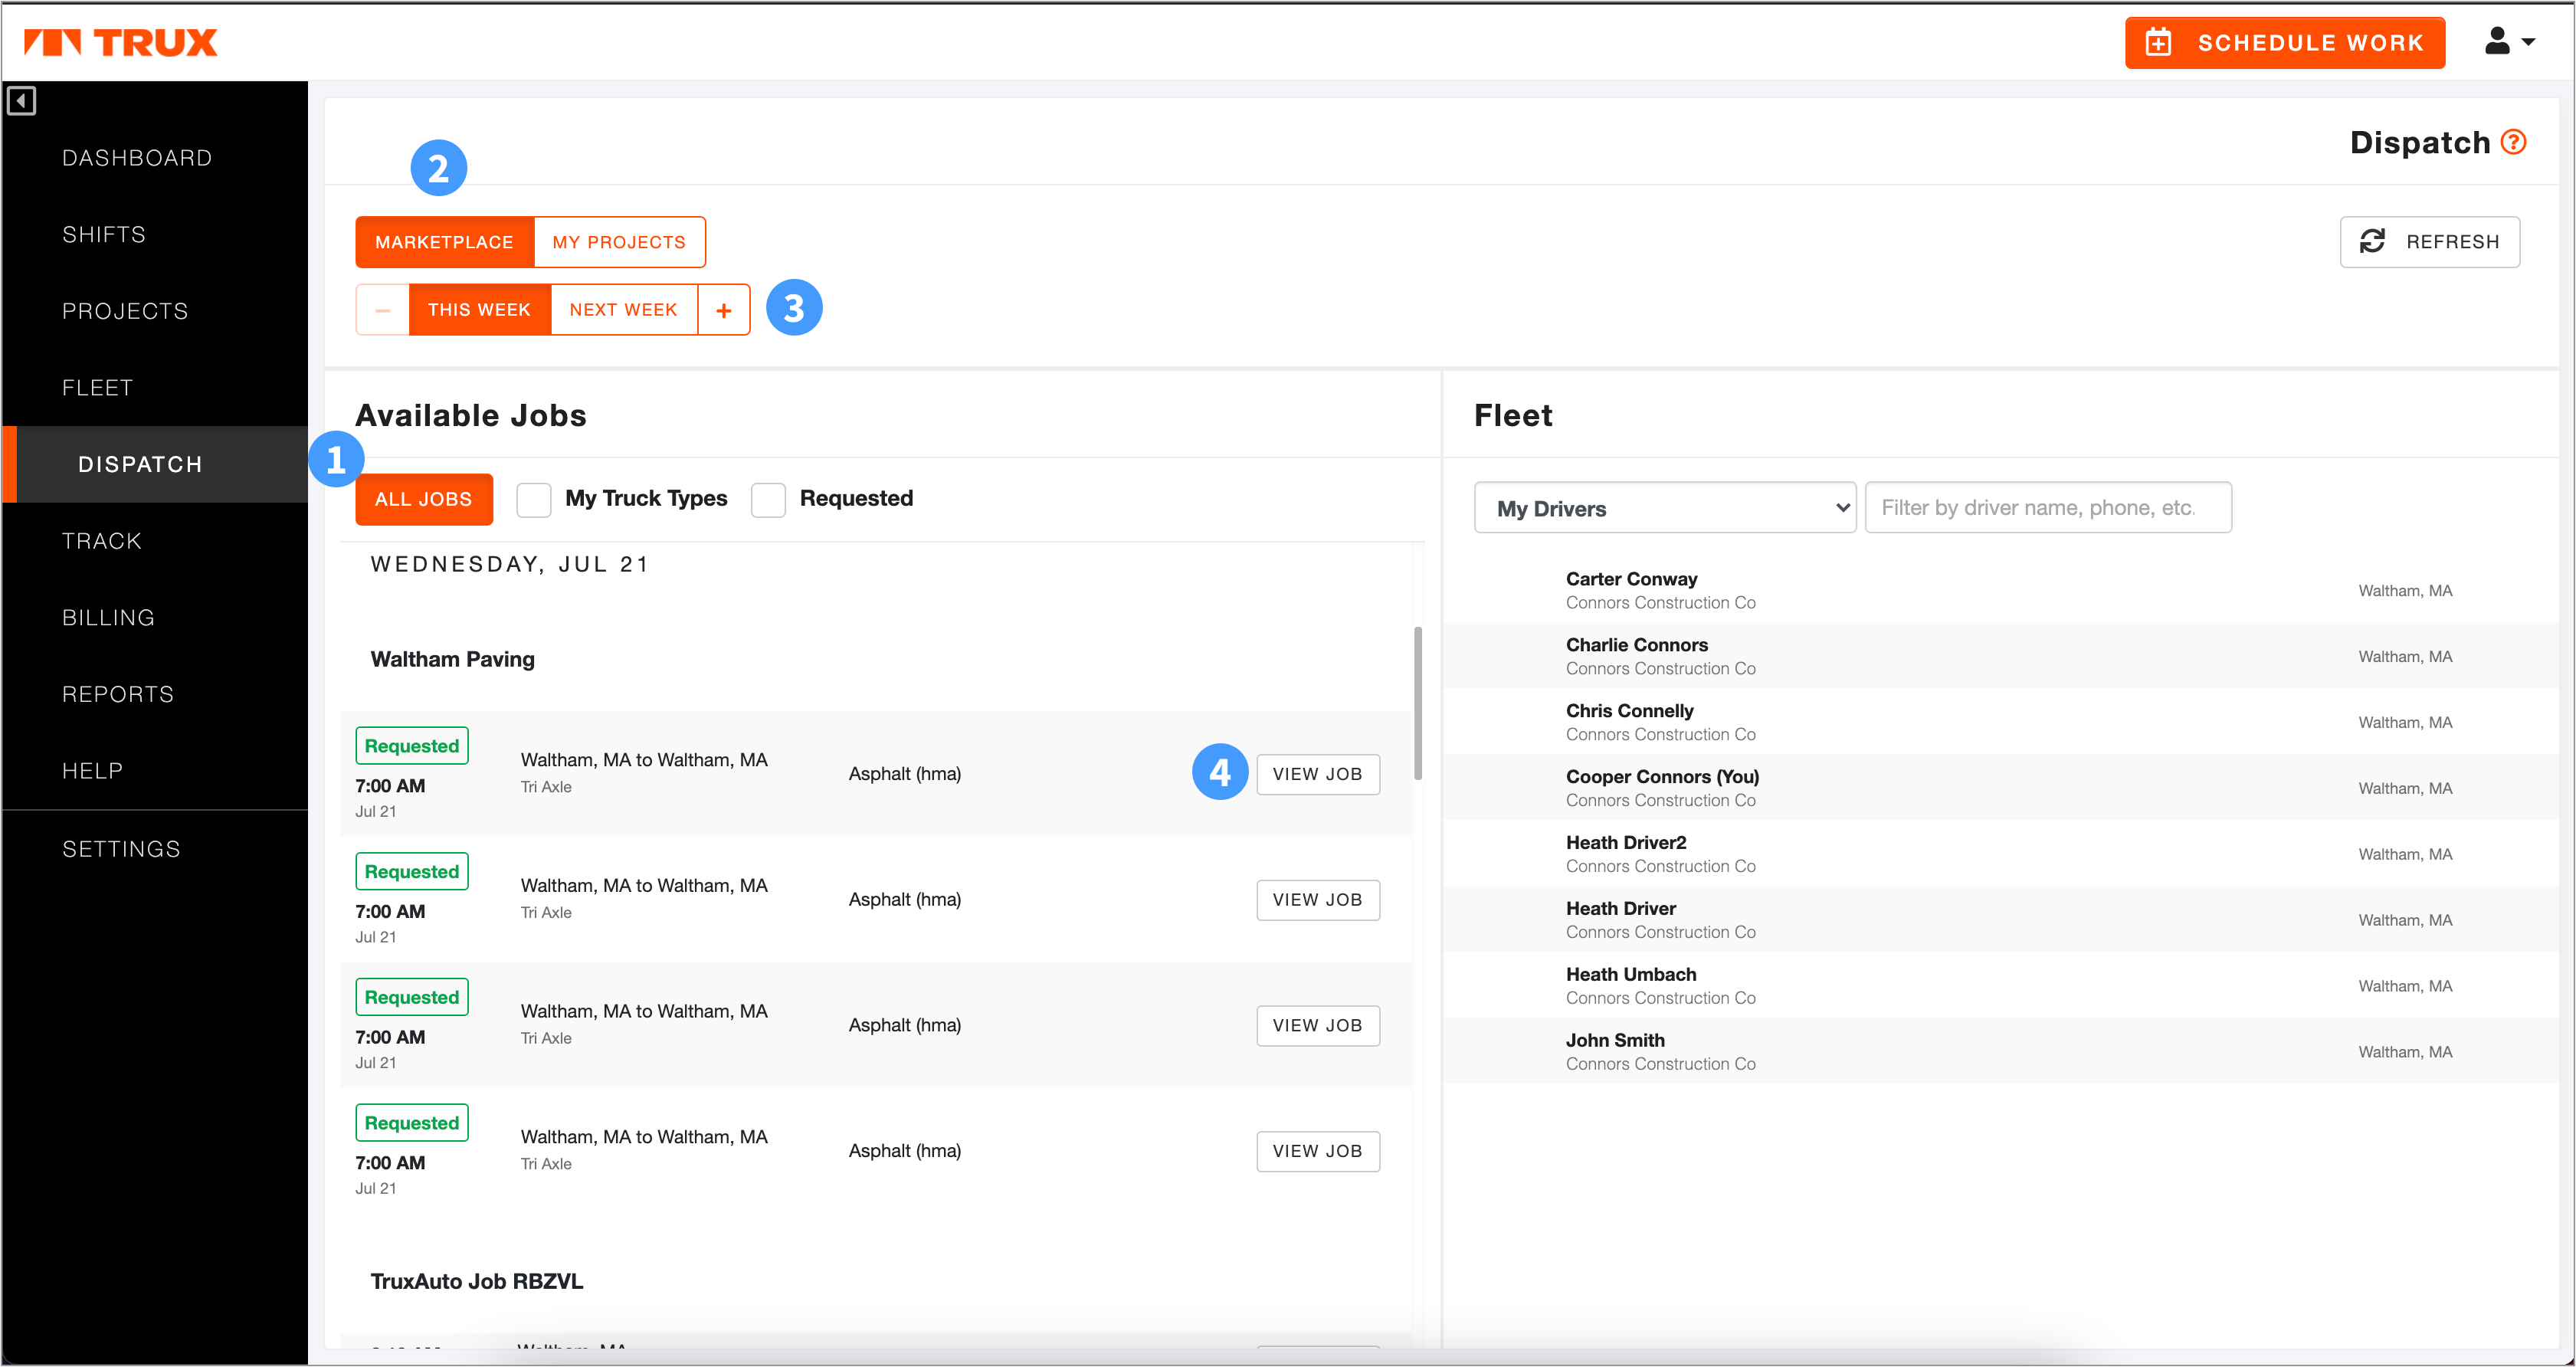This screenshot has width=2576, height=1367.
Task: Click the Available Jobs scrollbar
Action: point(1418,703)
